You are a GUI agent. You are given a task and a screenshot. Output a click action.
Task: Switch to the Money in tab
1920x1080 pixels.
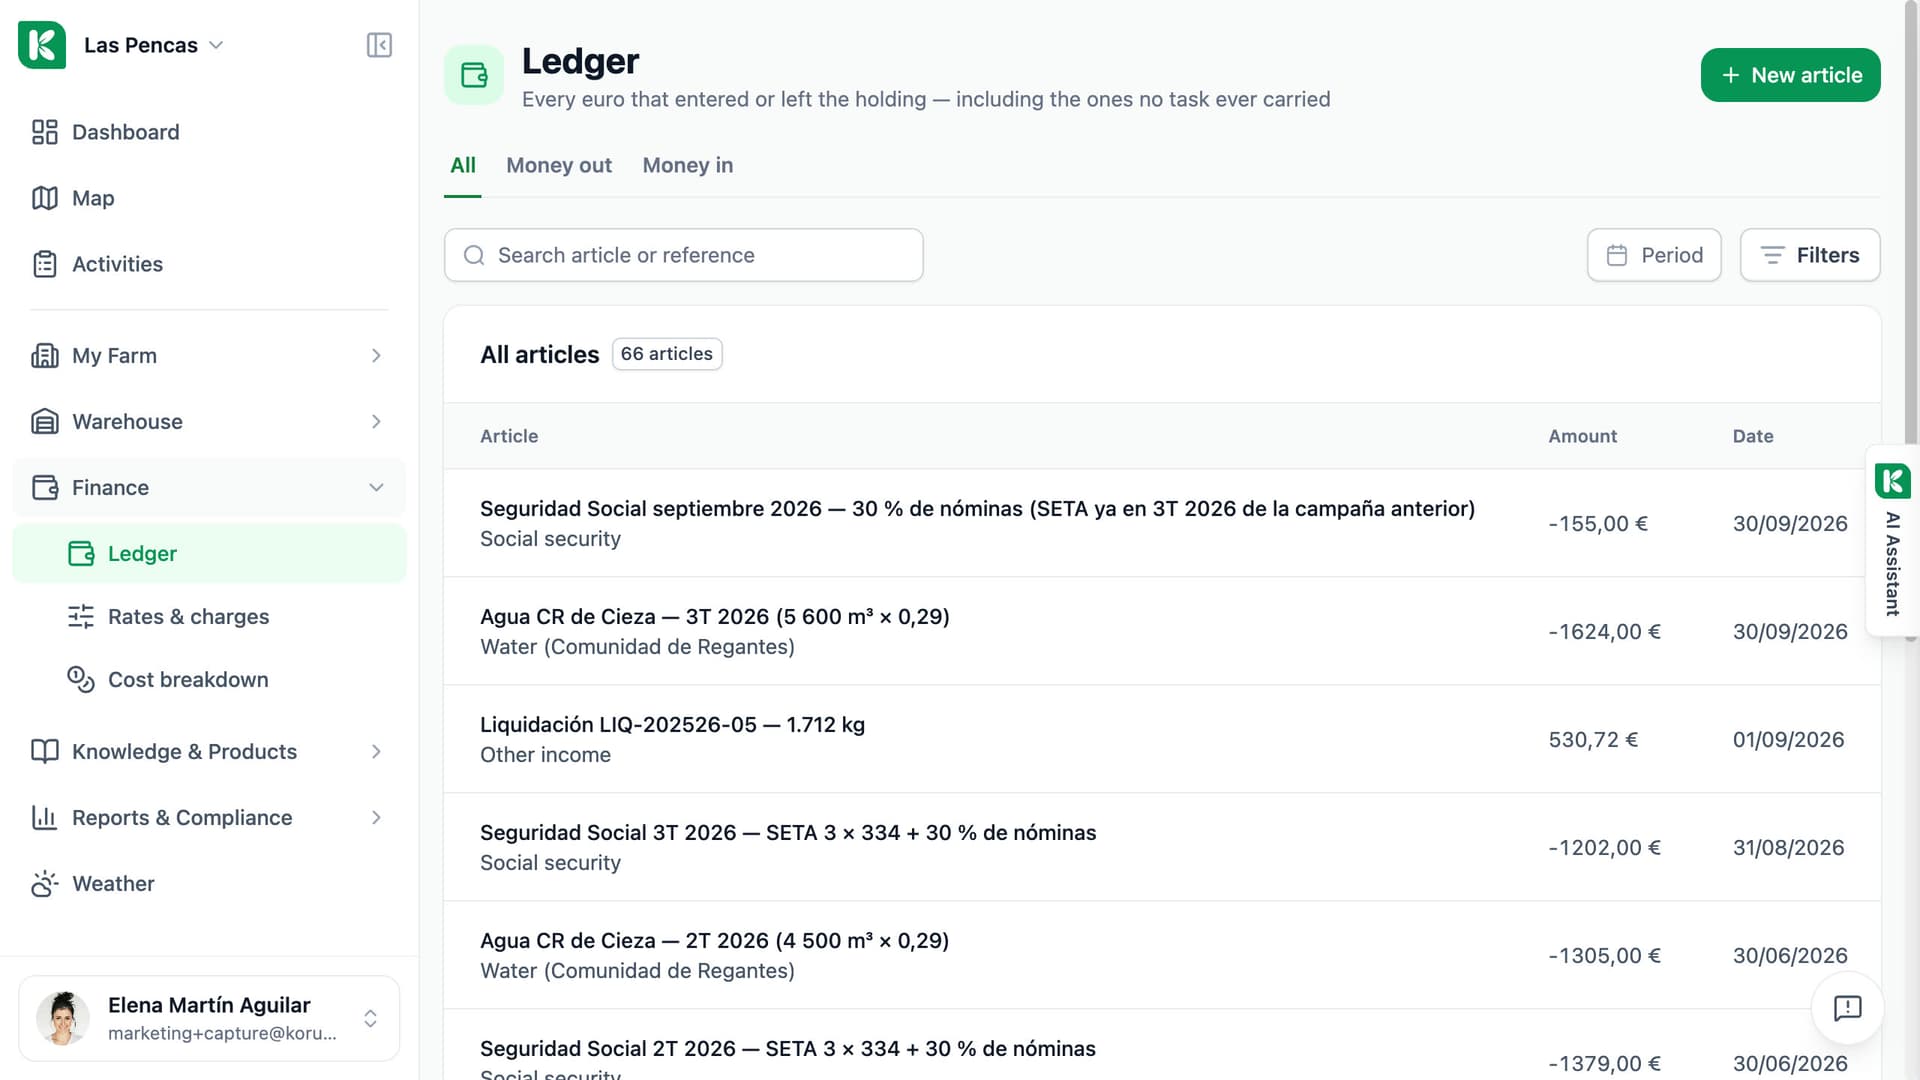[688, 166]
